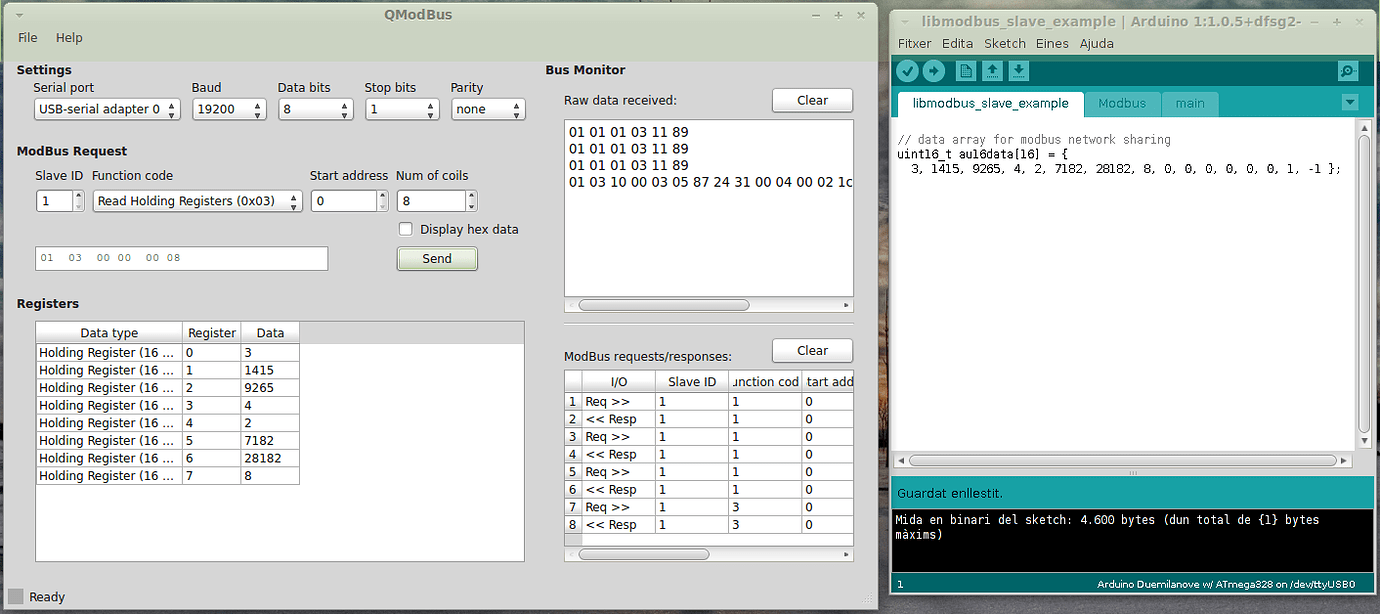The width and height of the screenshot is (1380, 614).
Task: Create a new sketch with the document icon
Action: [964, 71]
